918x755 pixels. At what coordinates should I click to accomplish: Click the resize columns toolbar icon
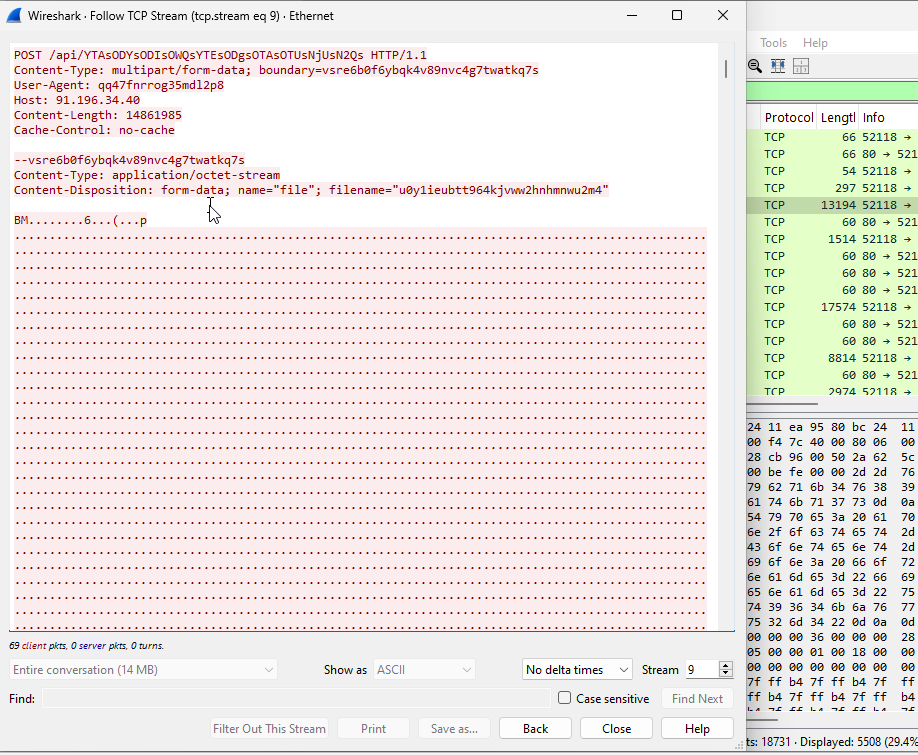778,66
